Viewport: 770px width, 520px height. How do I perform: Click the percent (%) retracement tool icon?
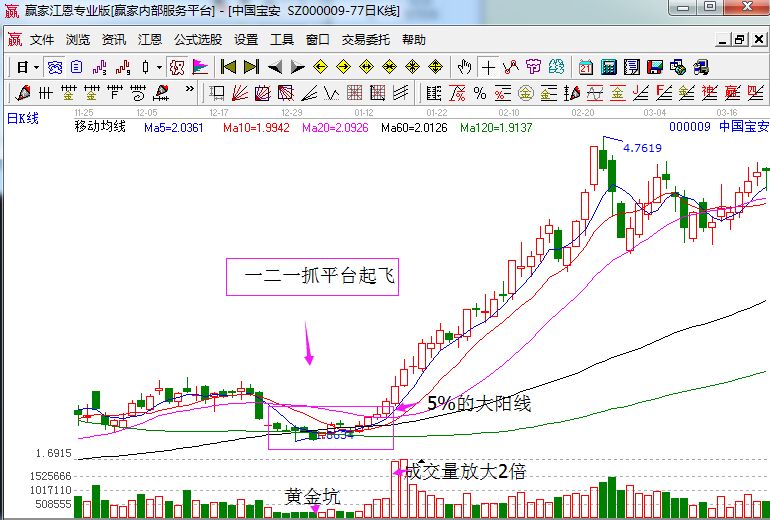(479, 94)
